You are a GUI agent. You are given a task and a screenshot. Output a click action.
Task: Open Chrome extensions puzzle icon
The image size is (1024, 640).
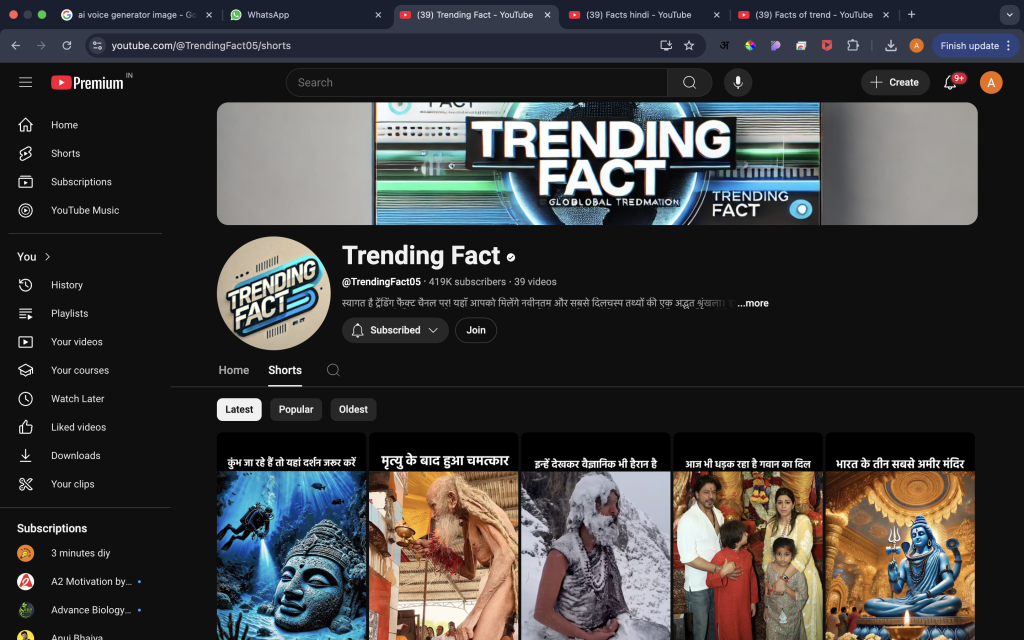tap(853, 46)
